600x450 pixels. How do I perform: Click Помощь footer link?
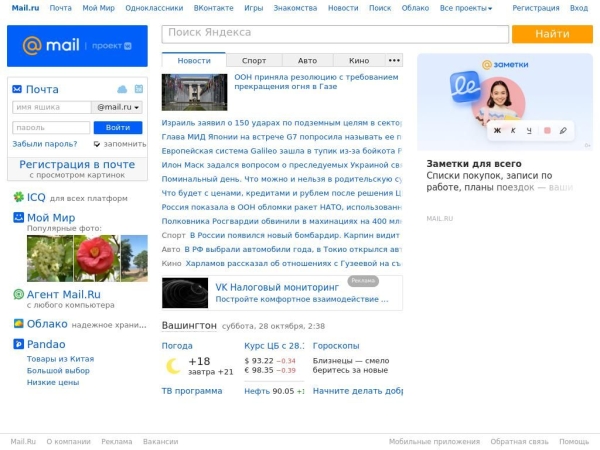point(574,442)
